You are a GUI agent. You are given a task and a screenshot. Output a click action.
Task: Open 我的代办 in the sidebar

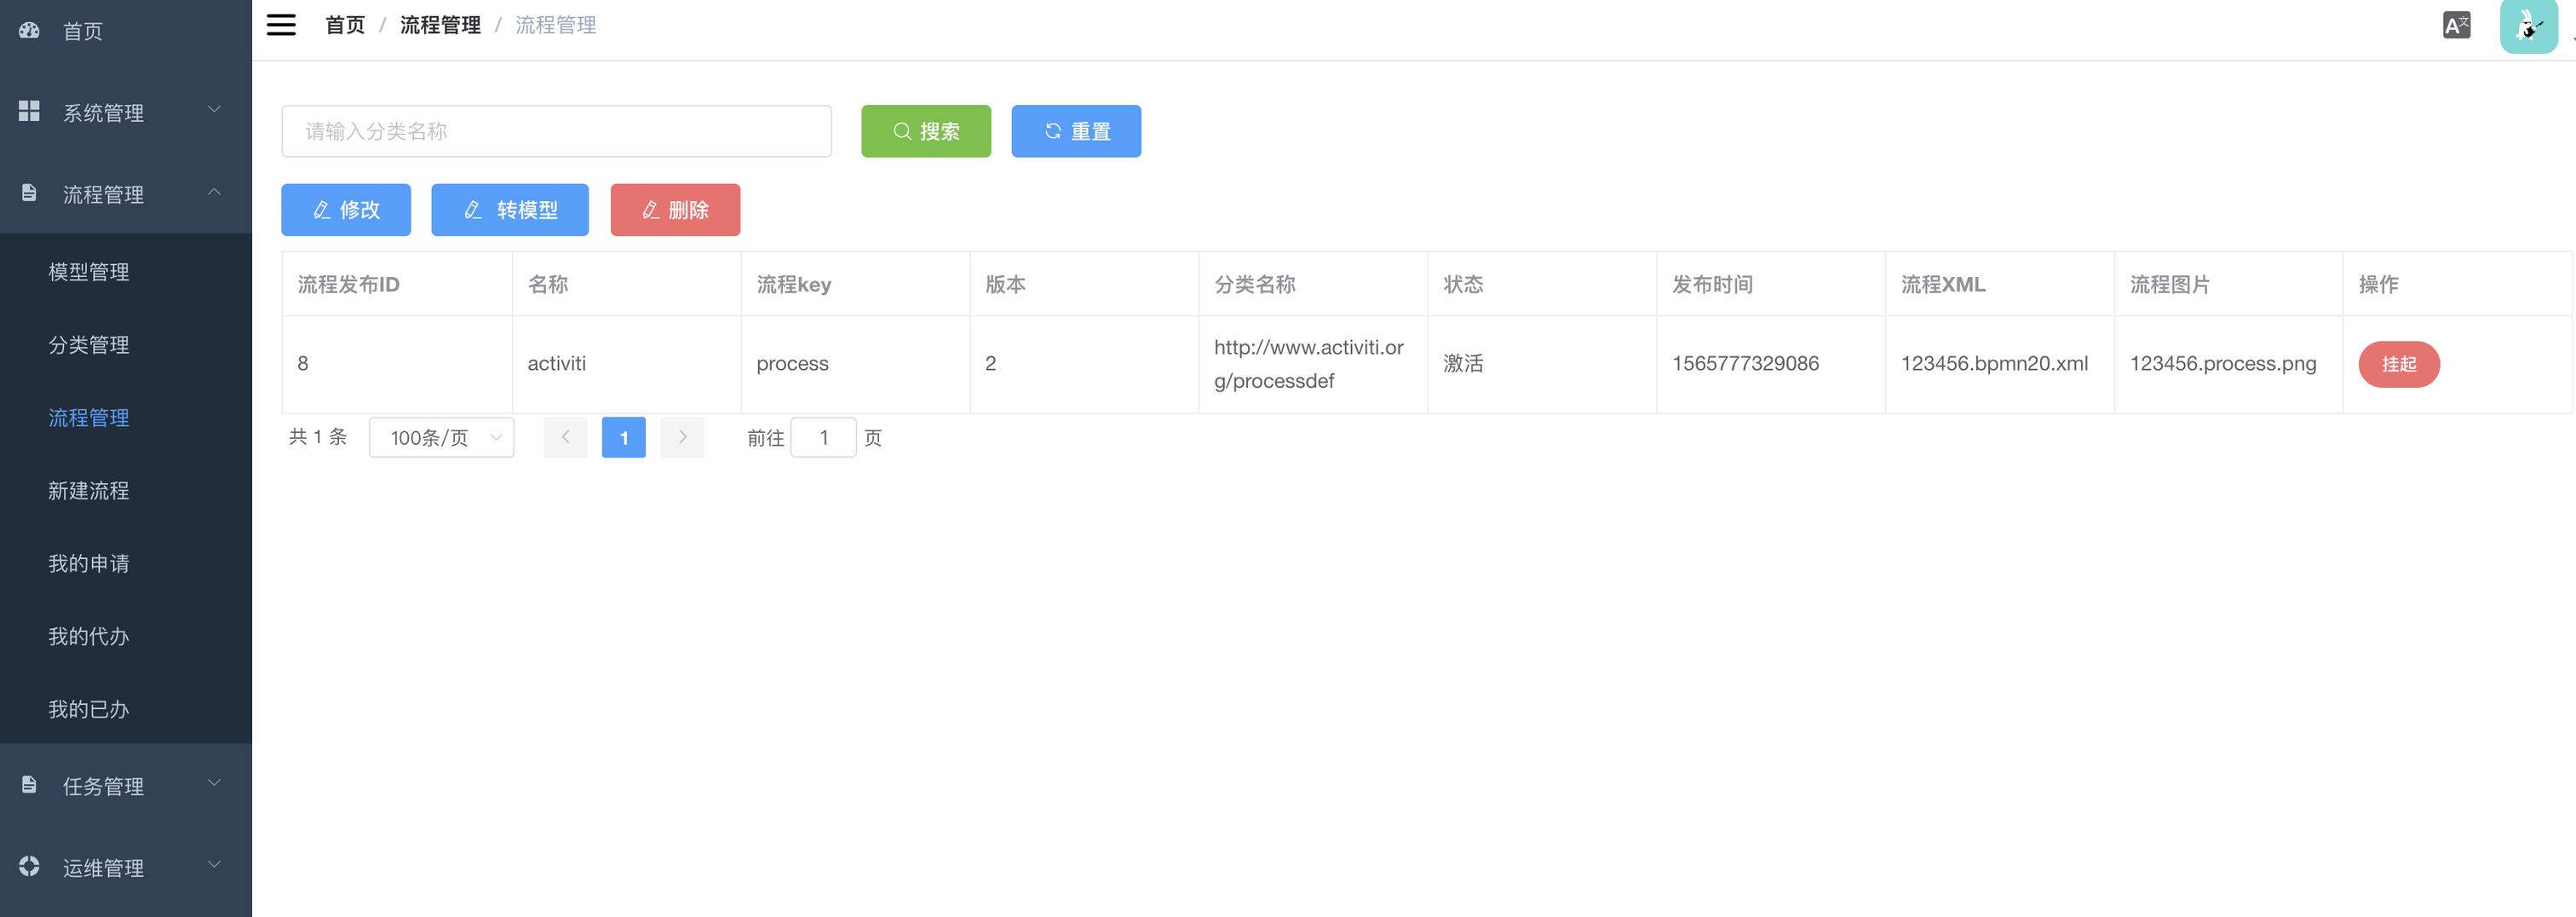[x=126, y=636]
